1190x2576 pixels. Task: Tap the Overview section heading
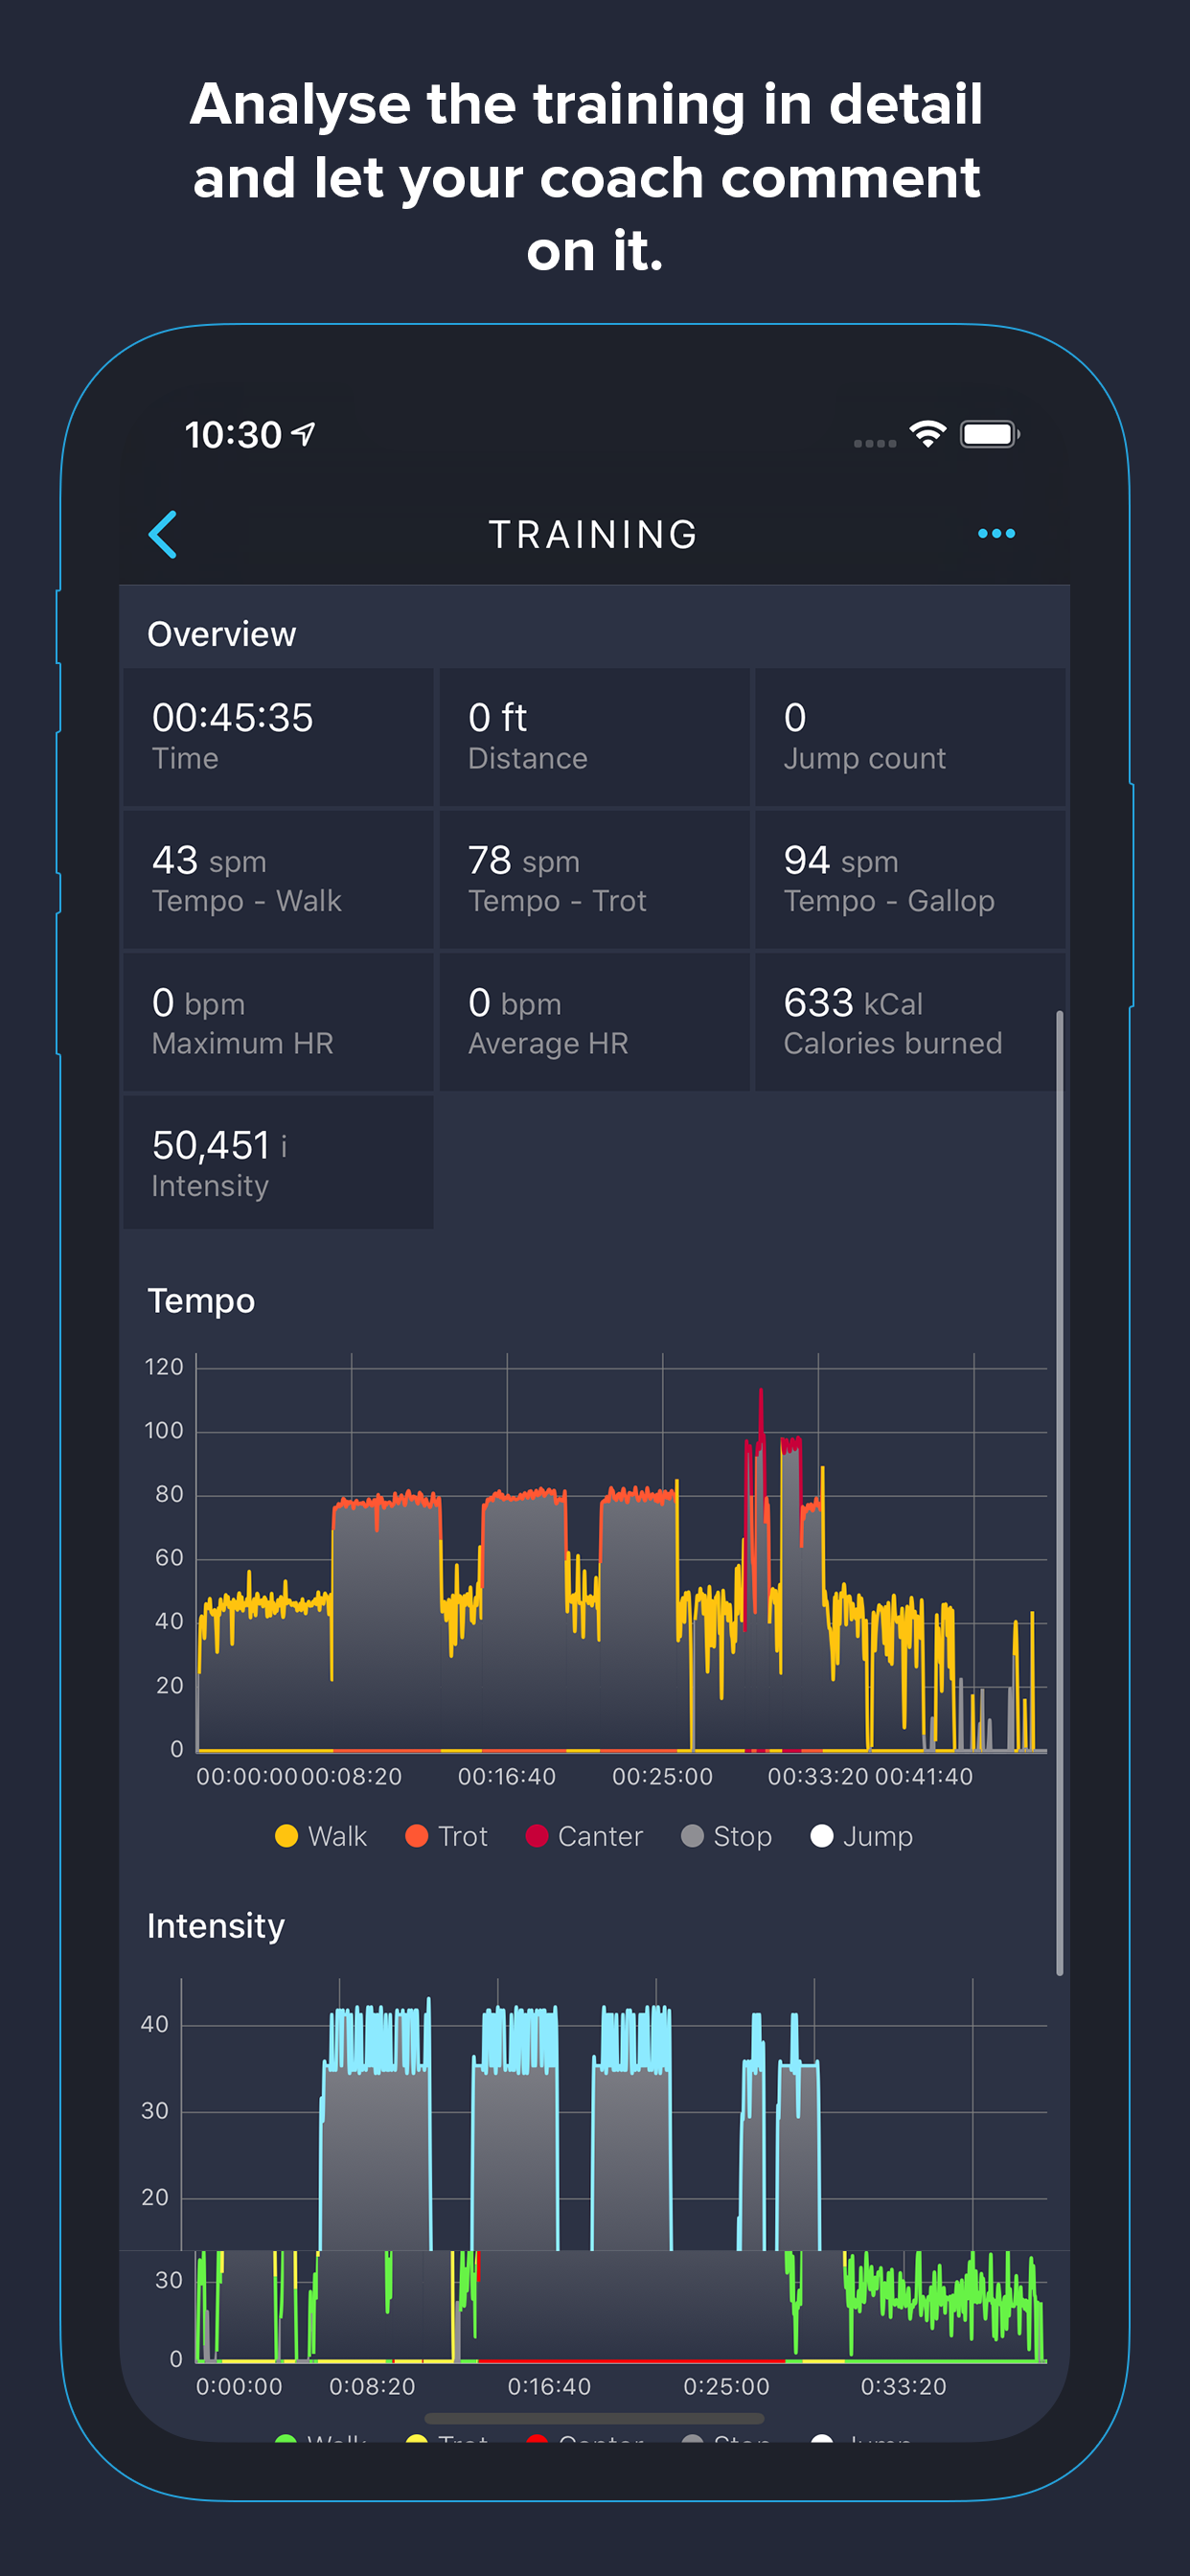(x=222, y=634)
